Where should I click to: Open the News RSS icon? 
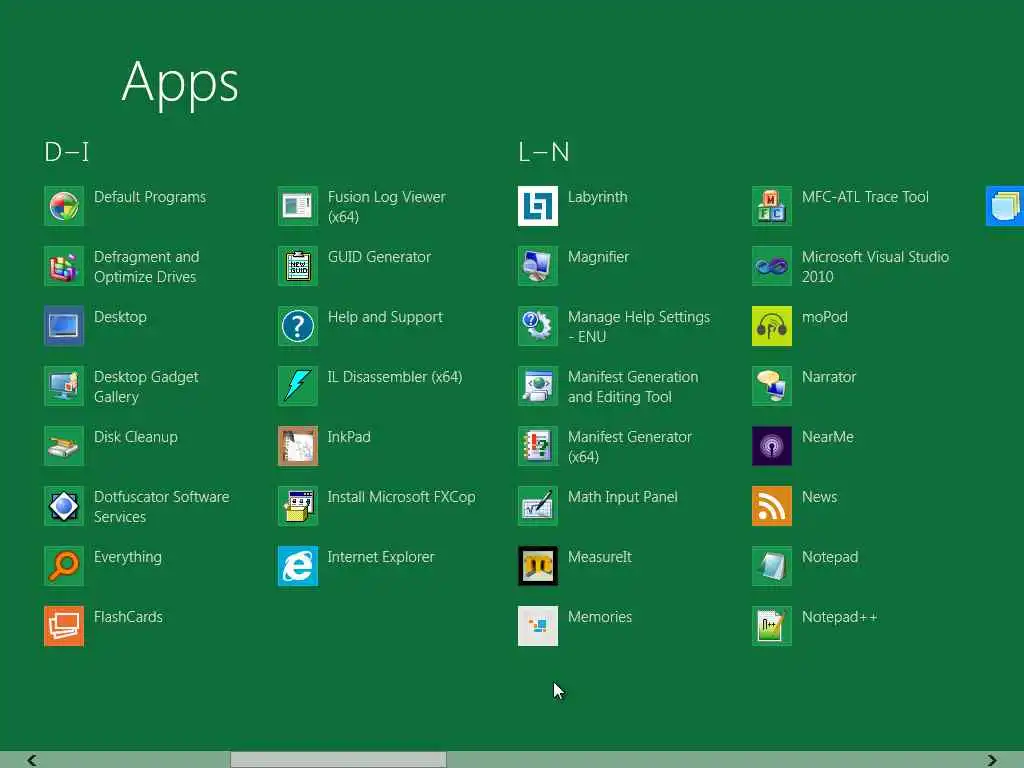click(x=772, y=506)
